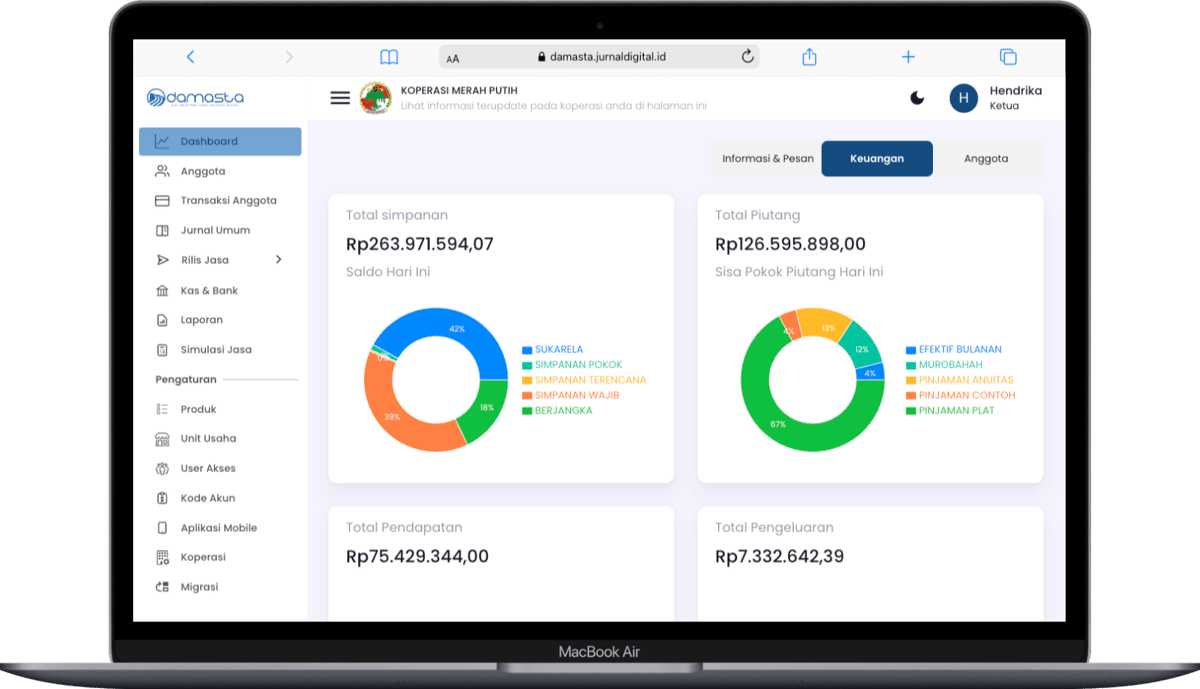Go back with the browser back arrow

pyautogui.click(x=191, y=57)
